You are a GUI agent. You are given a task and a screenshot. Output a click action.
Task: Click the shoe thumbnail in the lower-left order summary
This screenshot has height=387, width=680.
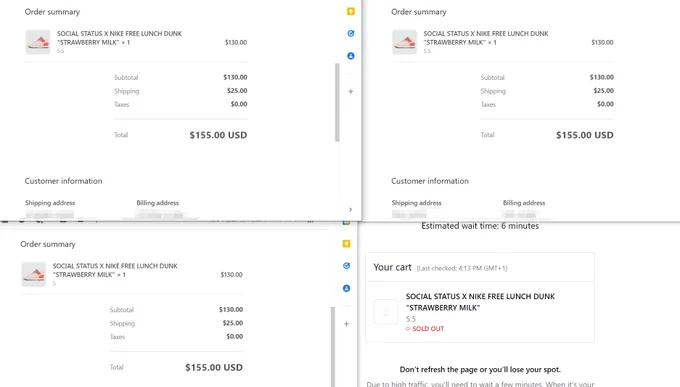click(34, 274)
